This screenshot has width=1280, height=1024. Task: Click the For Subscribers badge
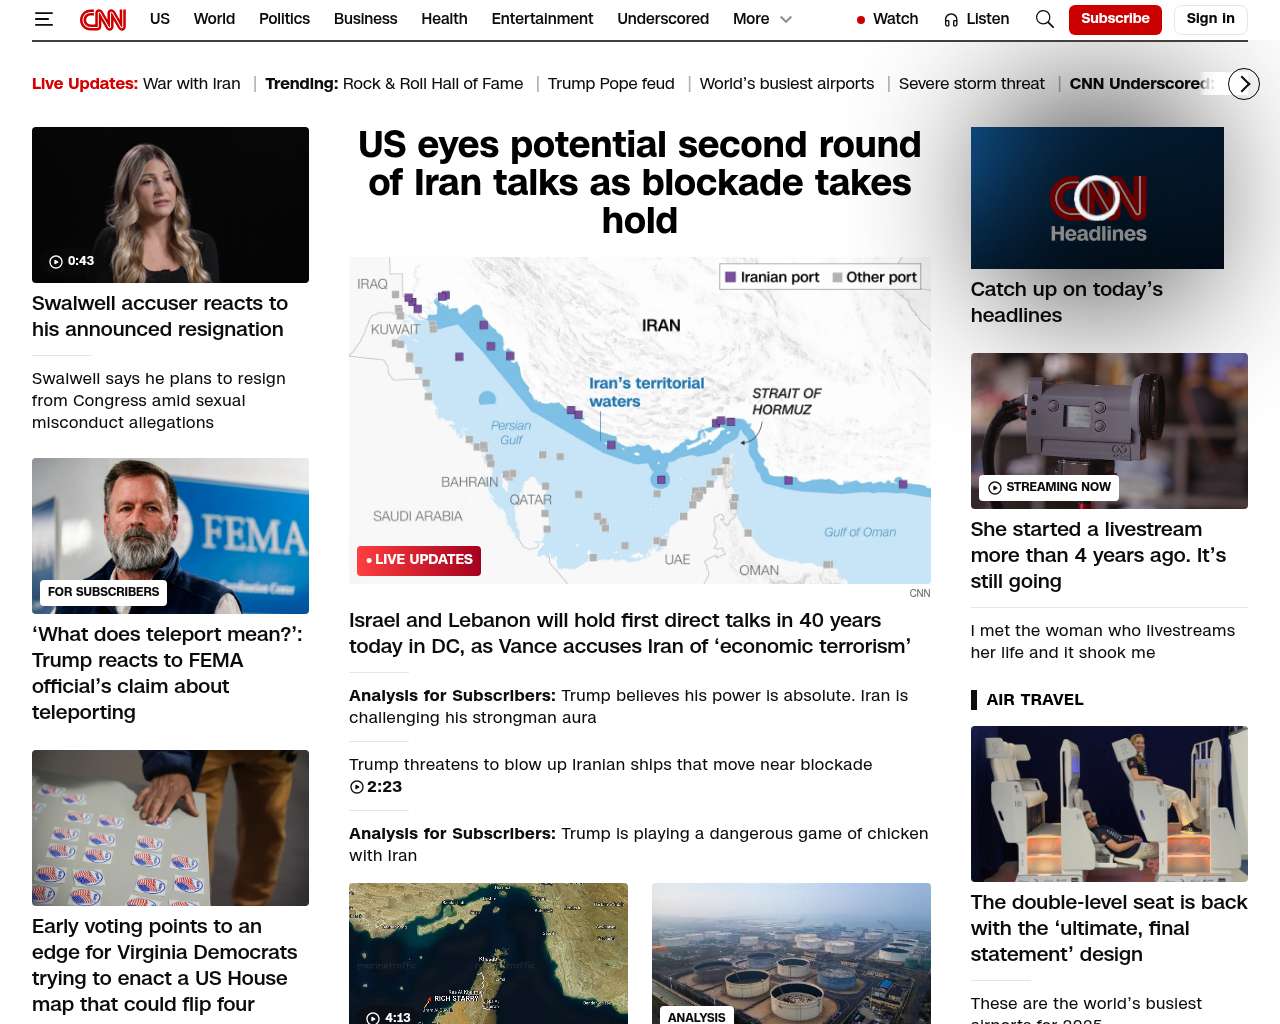104,592
